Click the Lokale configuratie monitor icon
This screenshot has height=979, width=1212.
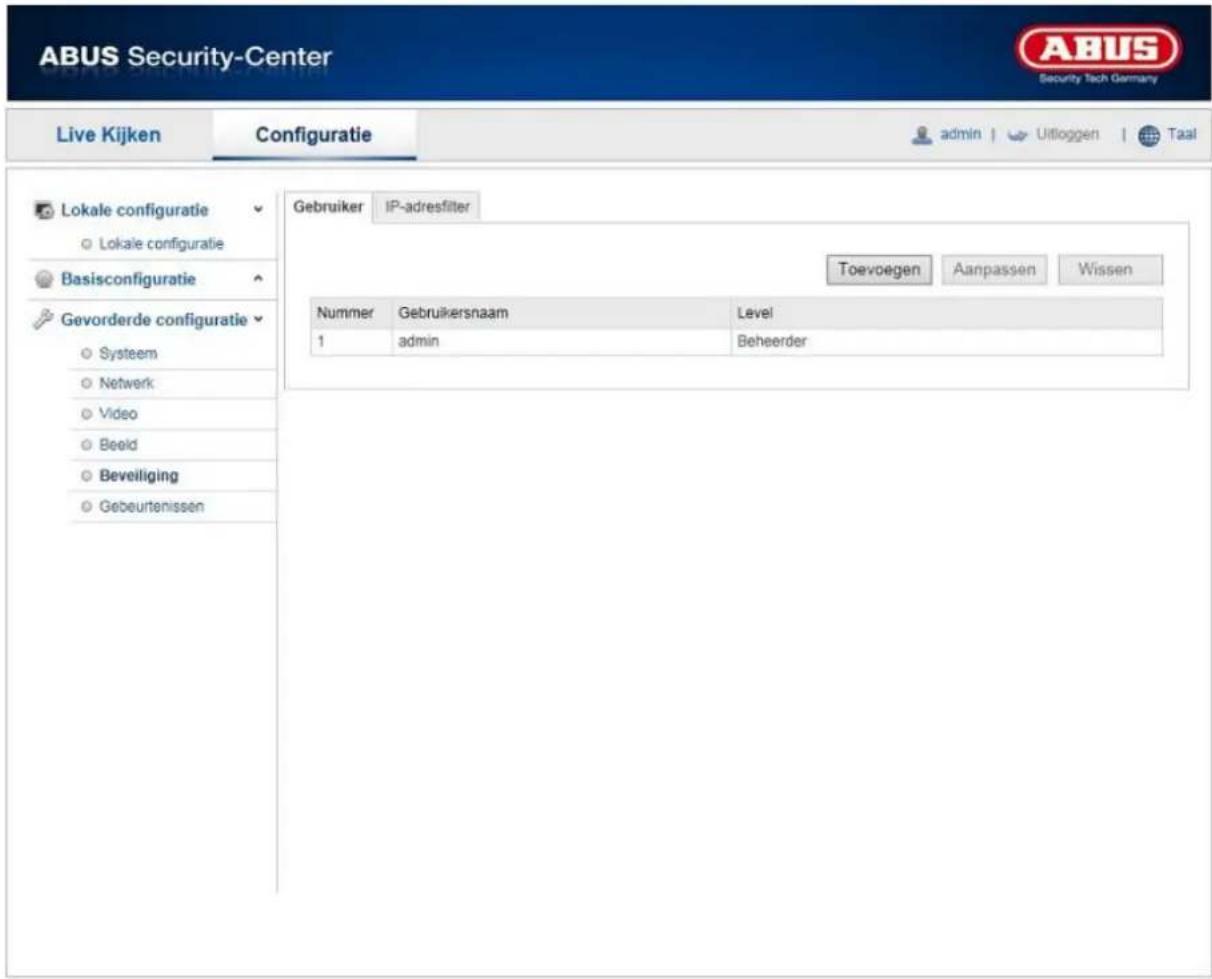[43, 210]
